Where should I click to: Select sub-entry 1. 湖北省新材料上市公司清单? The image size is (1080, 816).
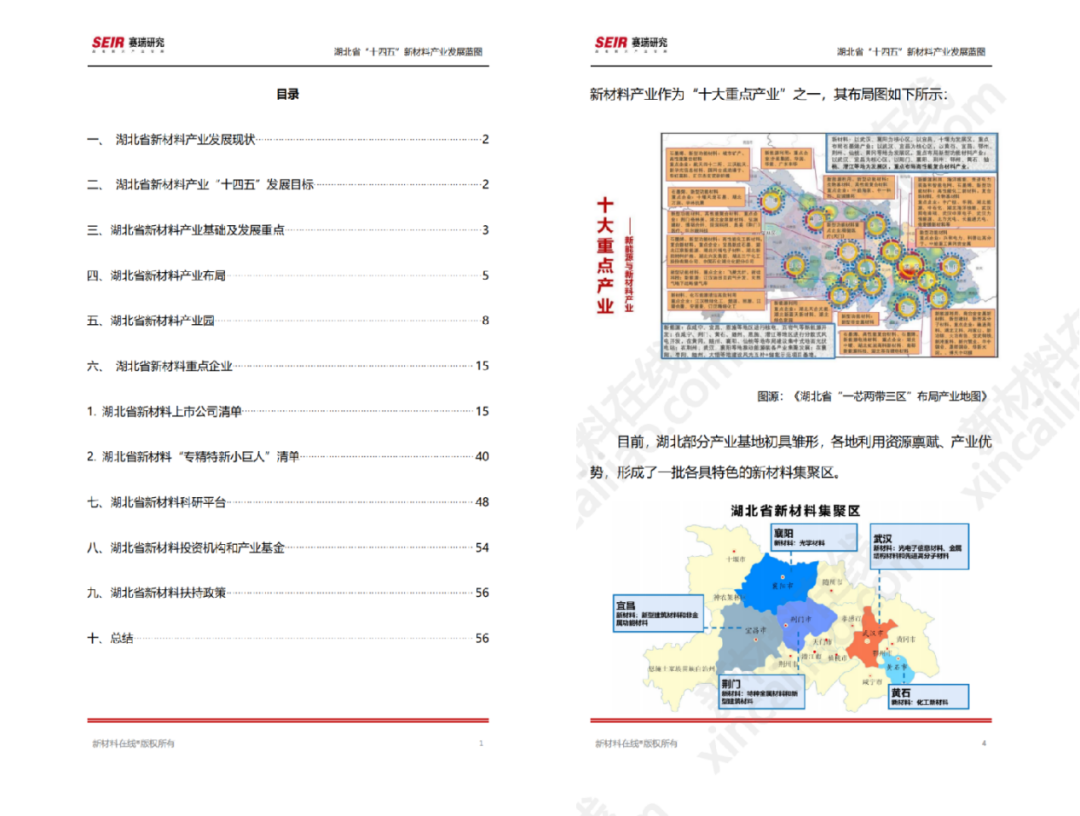click(288, 411)
